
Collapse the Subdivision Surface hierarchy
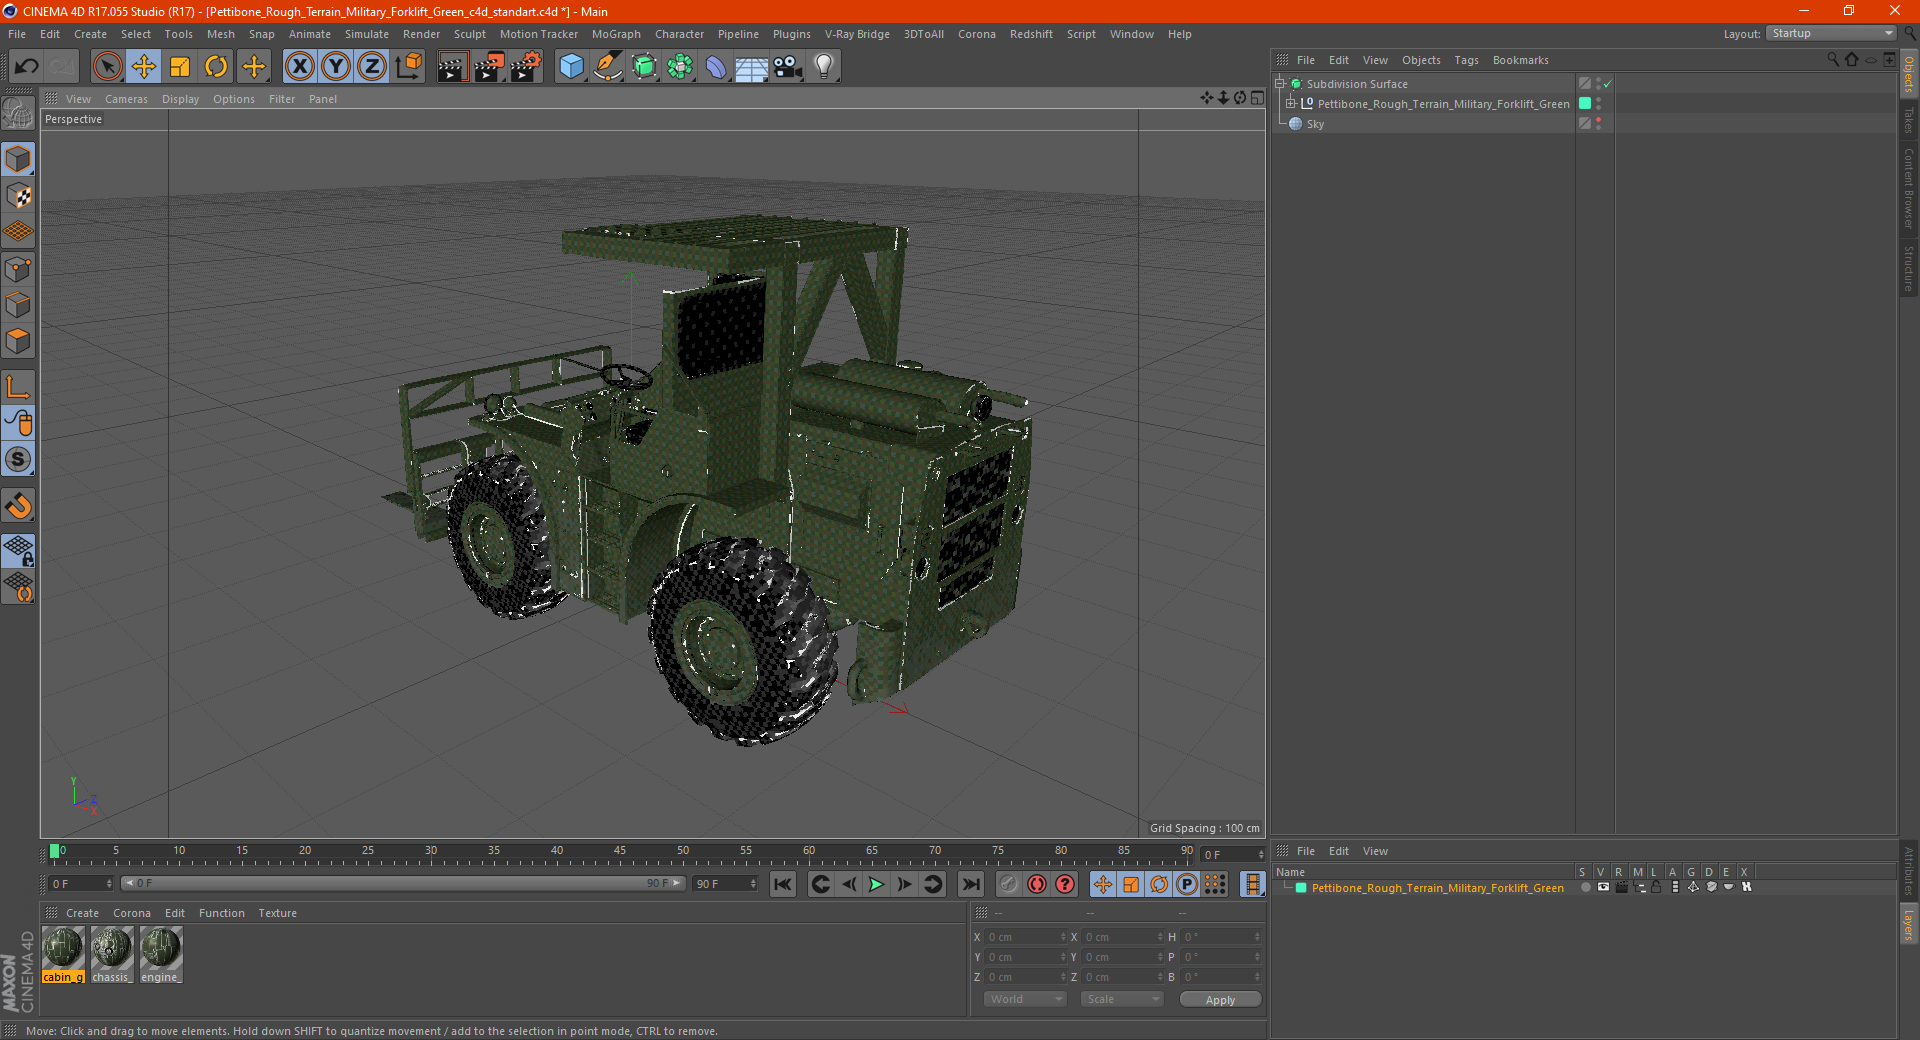(1279, 84)
